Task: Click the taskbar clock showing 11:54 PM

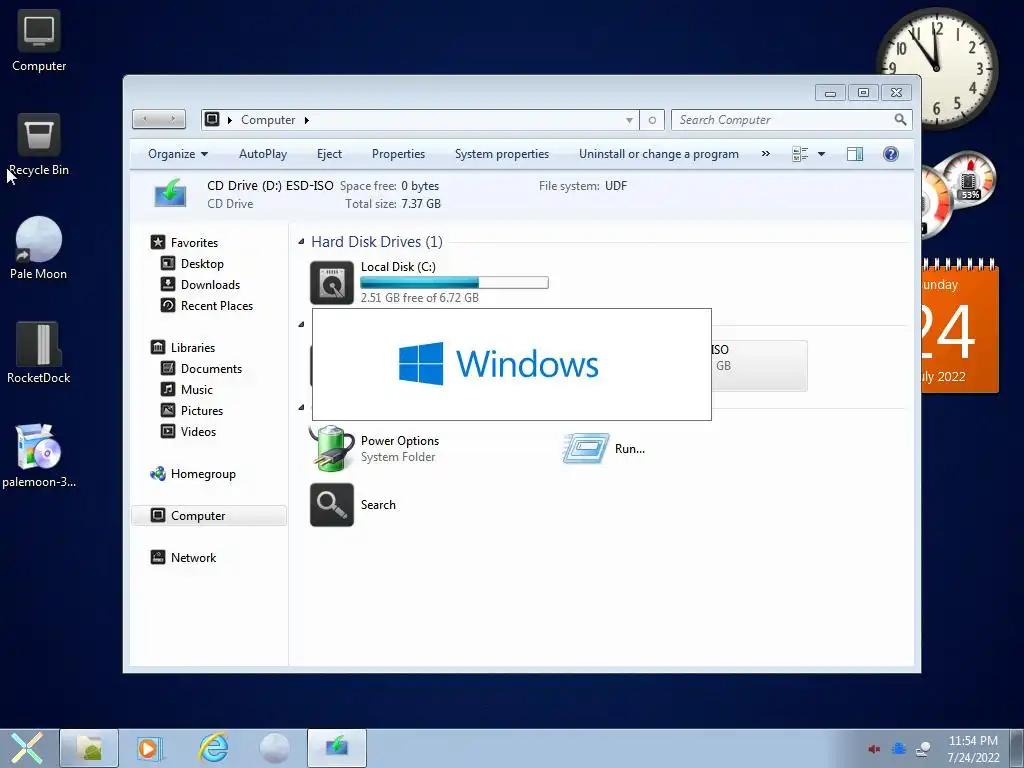Action: (x=973, y=749)
